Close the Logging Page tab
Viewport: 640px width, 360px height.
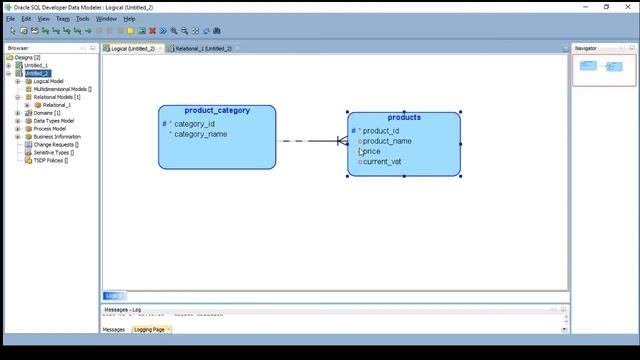169,329
